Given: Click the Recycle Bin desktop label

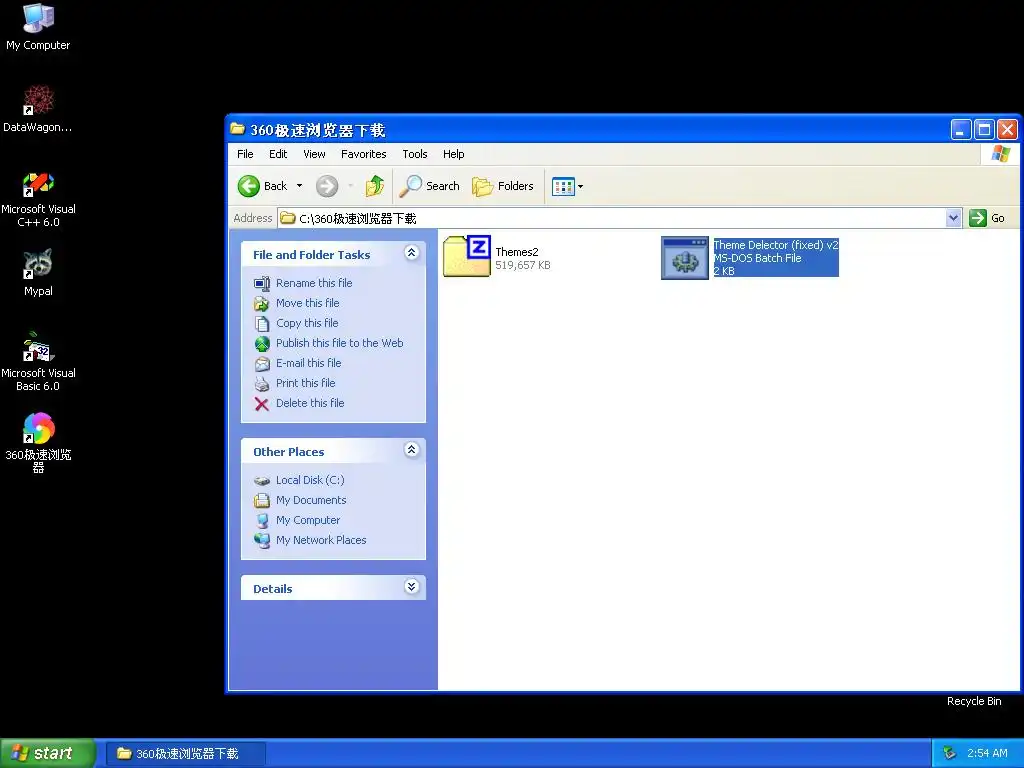Looking at the screenshot, I should 974,701.
